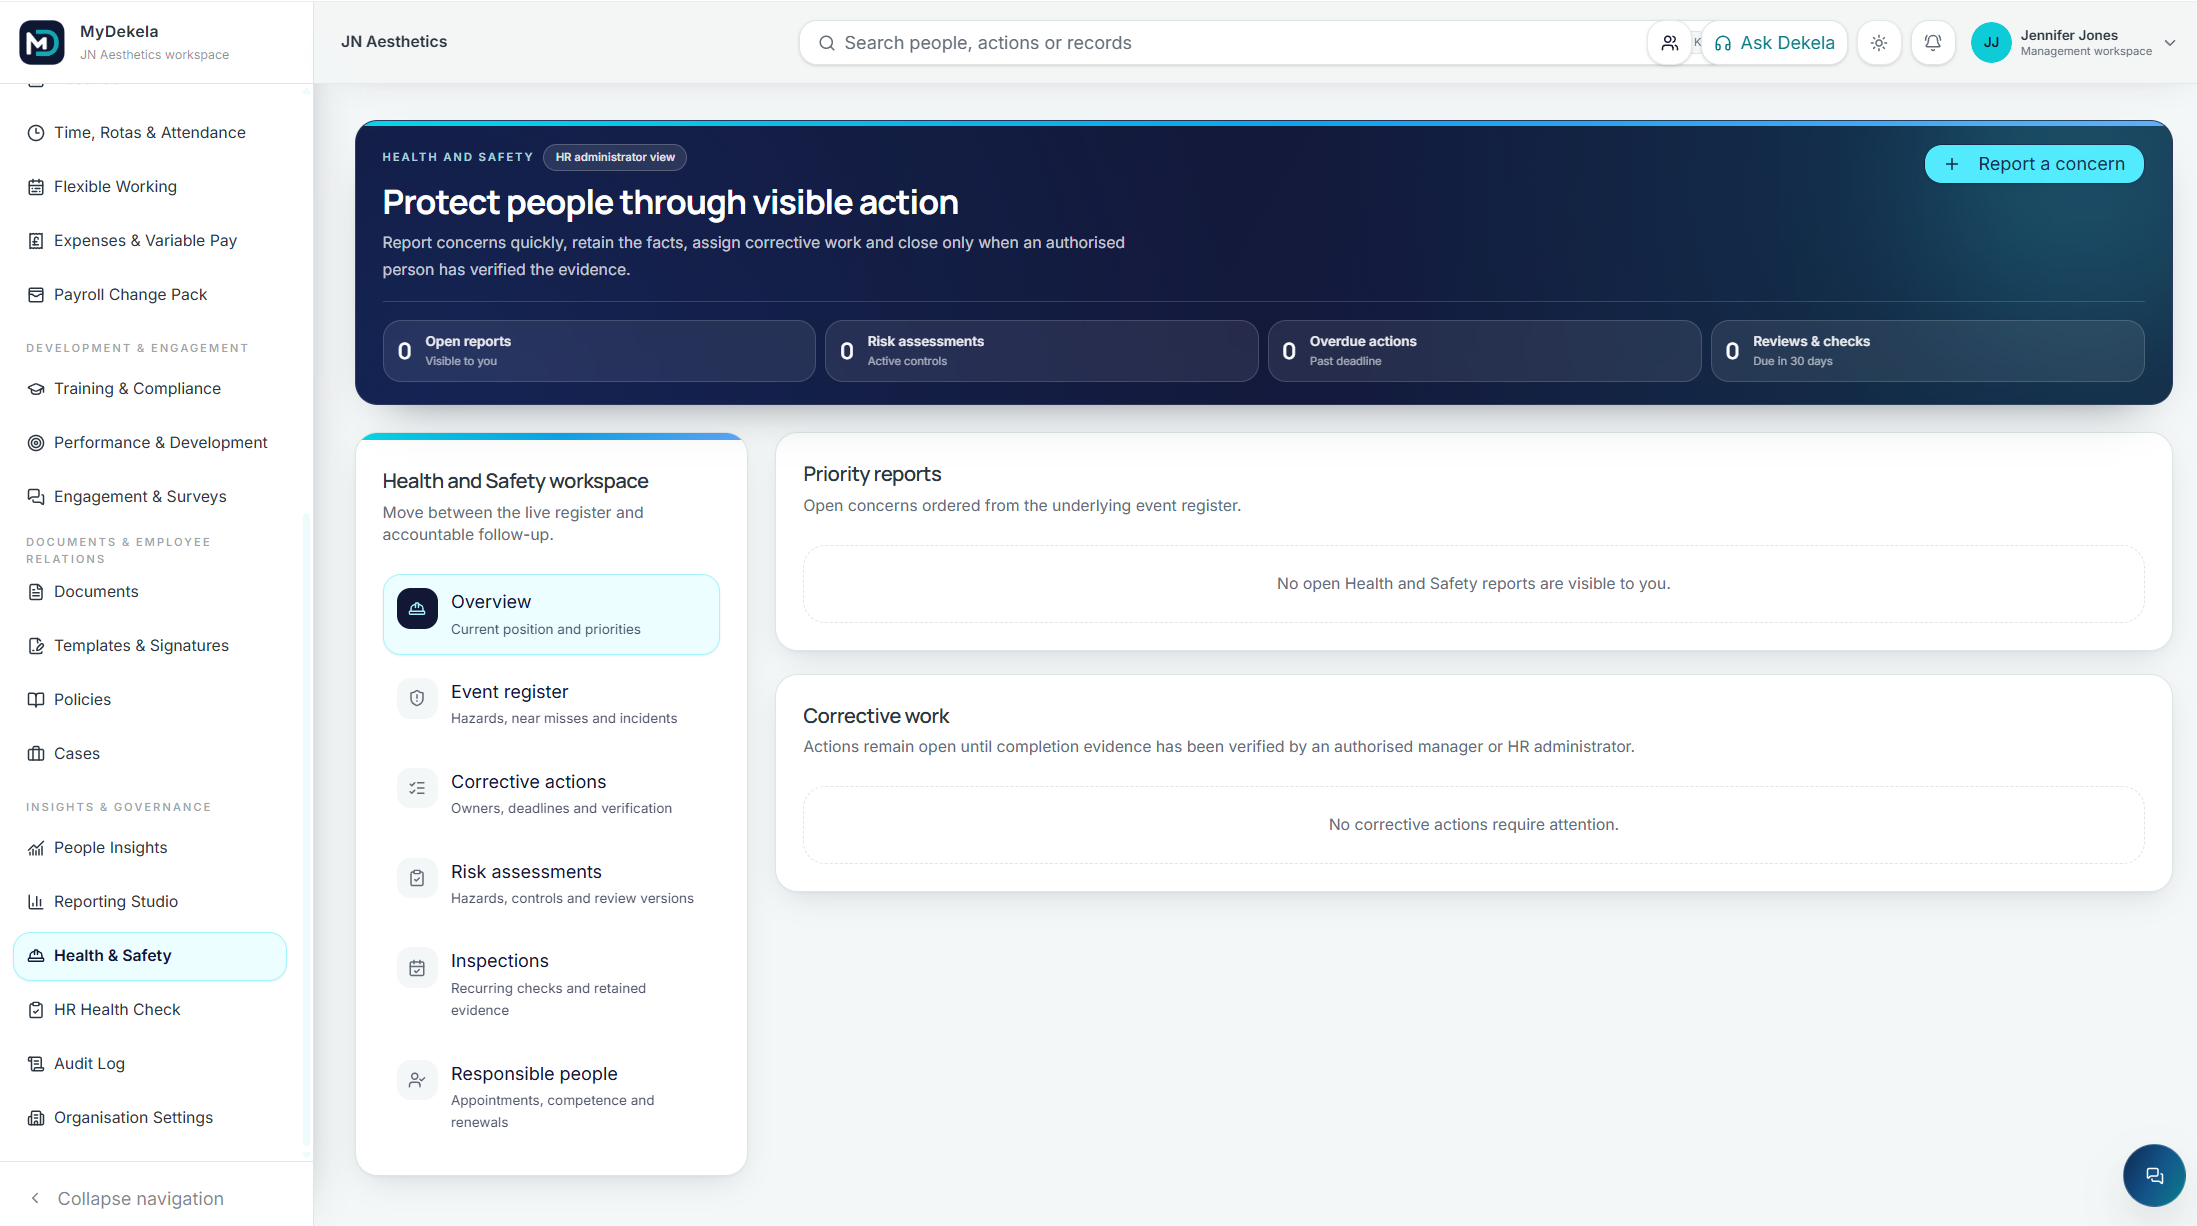Click the MyDekela logo icon
The width and height of the screenshot is (2197, 1226).
point(42,42)
